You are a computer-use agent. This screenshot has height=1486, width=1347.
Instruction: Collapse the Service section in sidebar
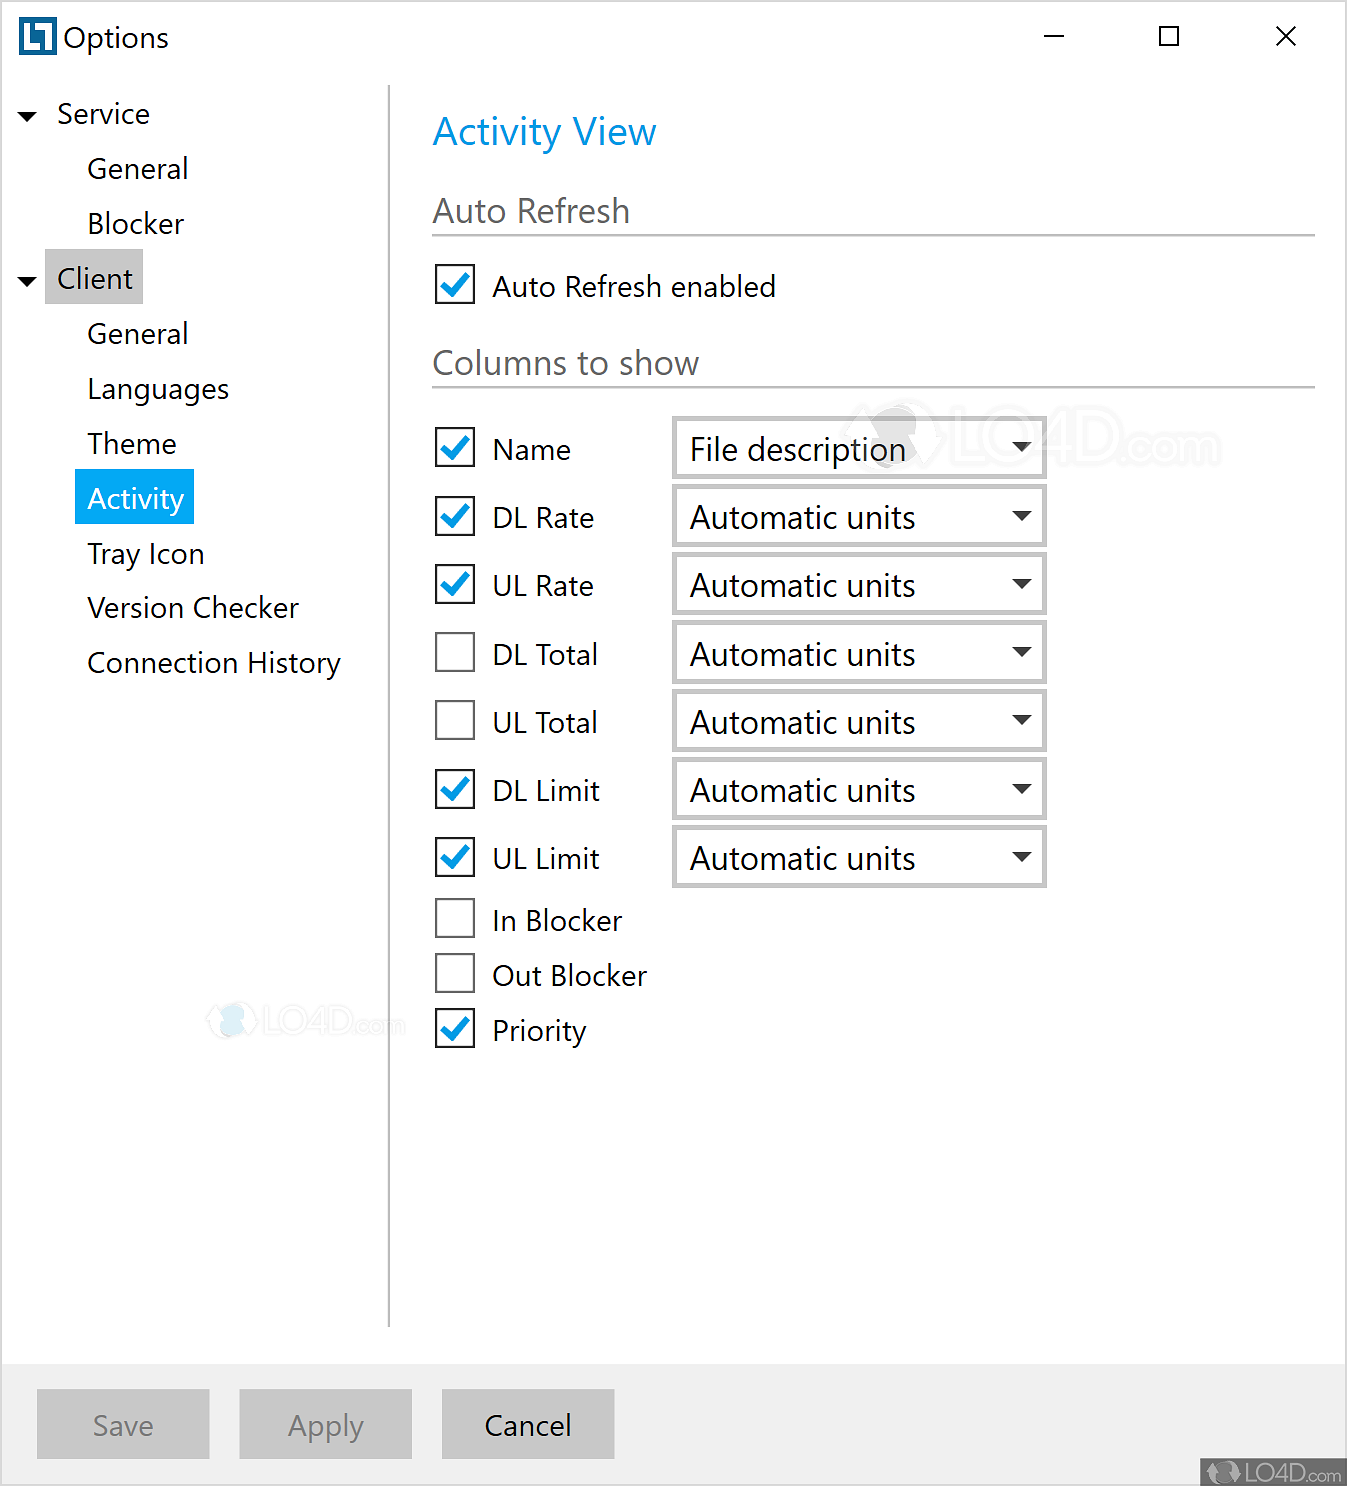26,114
